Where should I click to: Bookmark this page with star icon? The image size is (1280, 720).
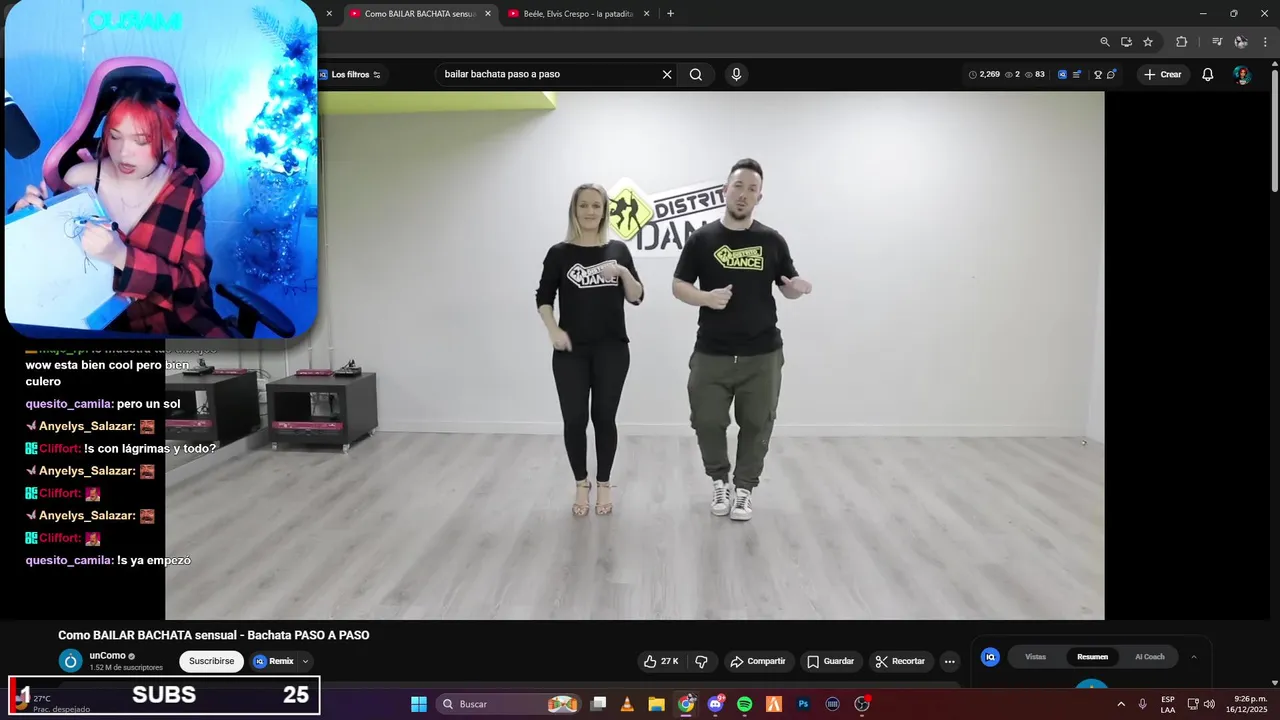click(x=1148, y=42)
